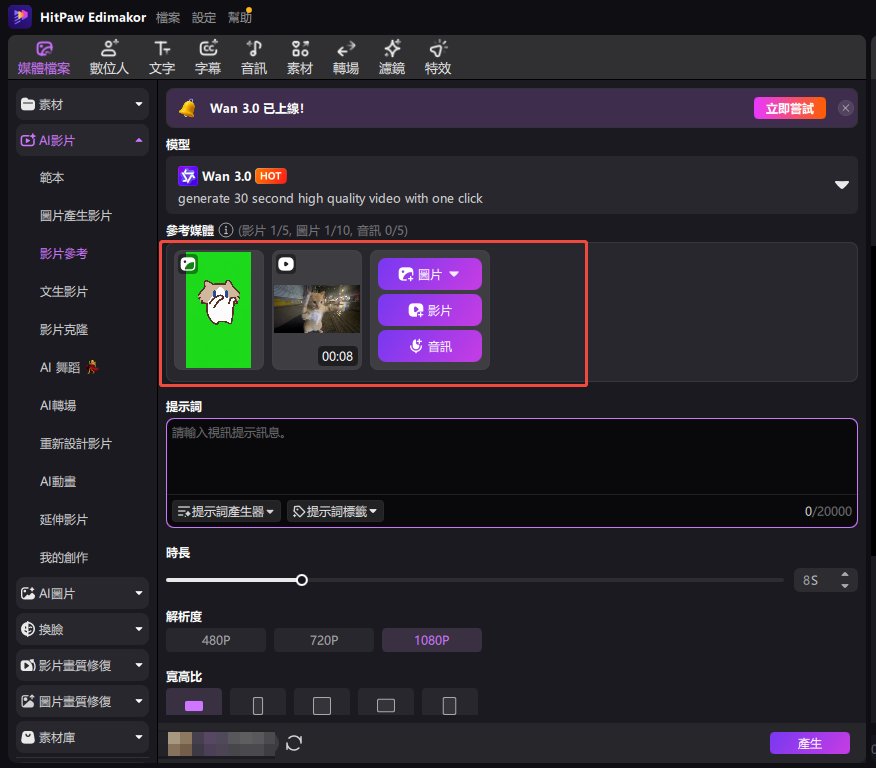The width and height of the screenshot is (876, 768).
Task: Open the 圖片 add image dropdown
Action: click(x=430, y=274)
